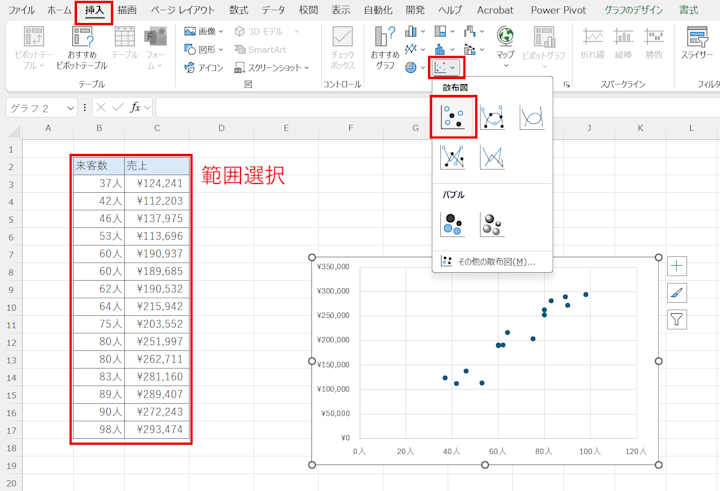Screen dimensions: 720x491
Task: Click the formula bar input field
Action: (436, 108)
